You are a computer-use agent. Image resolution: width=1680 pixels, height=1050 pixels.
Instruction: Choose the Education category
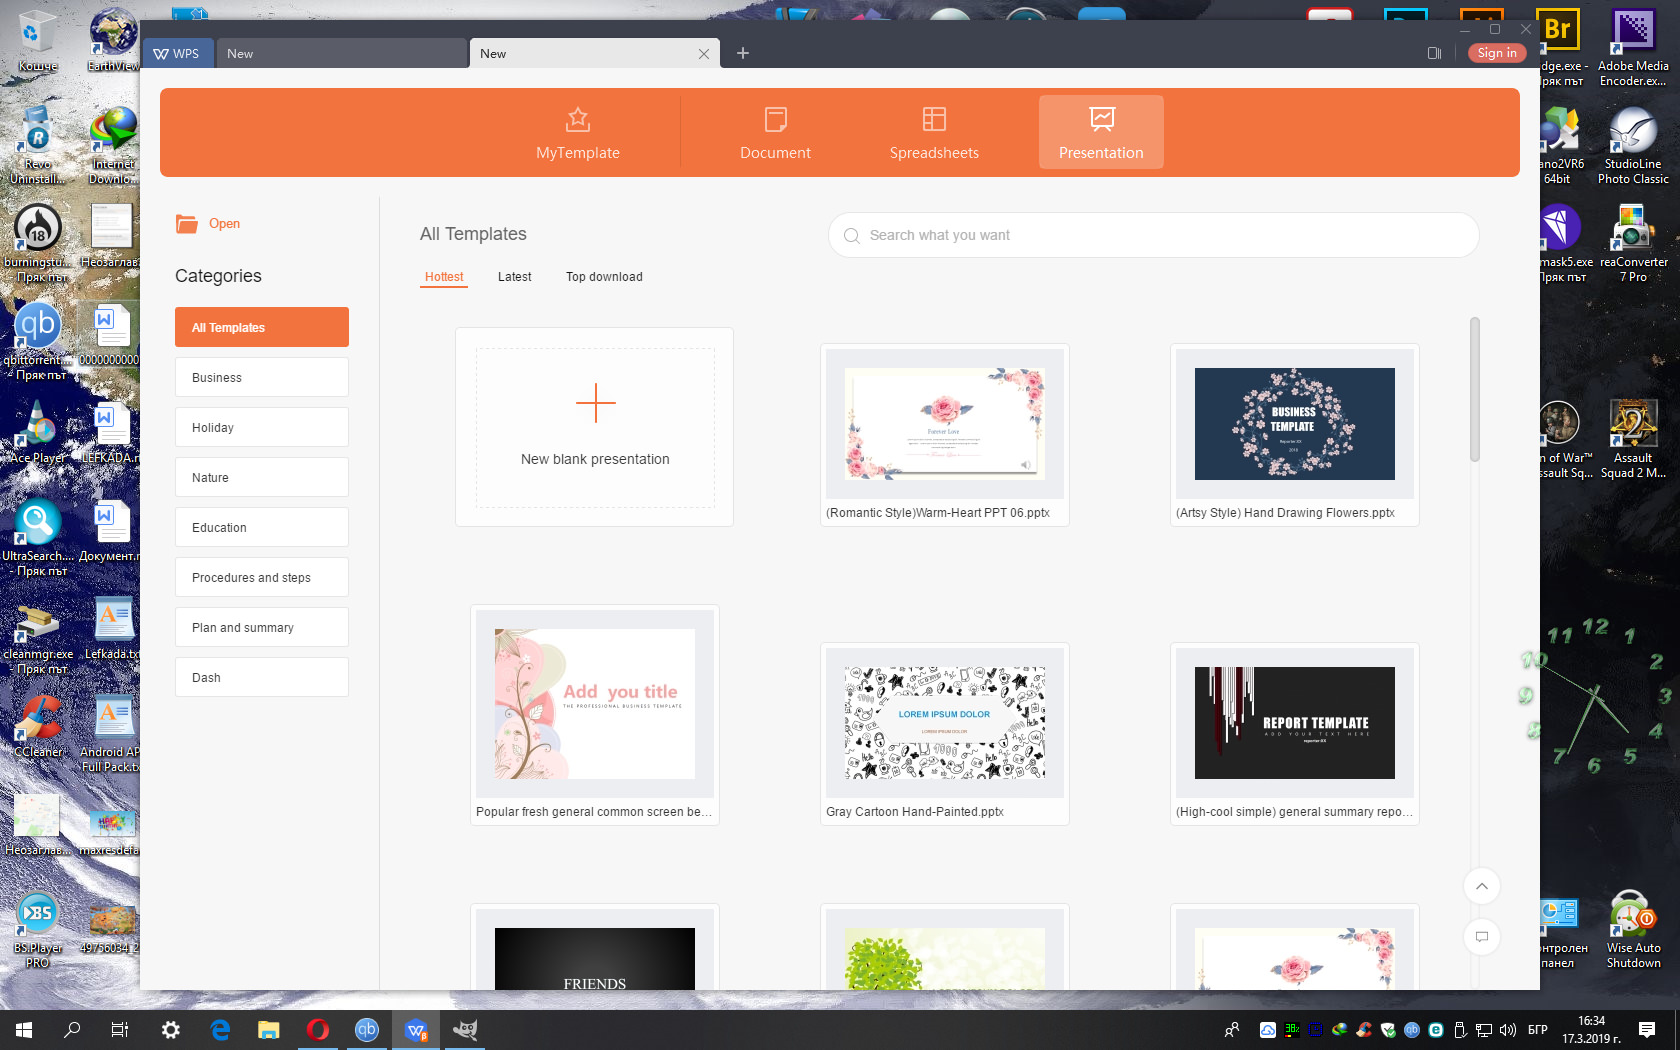[262, 527]
